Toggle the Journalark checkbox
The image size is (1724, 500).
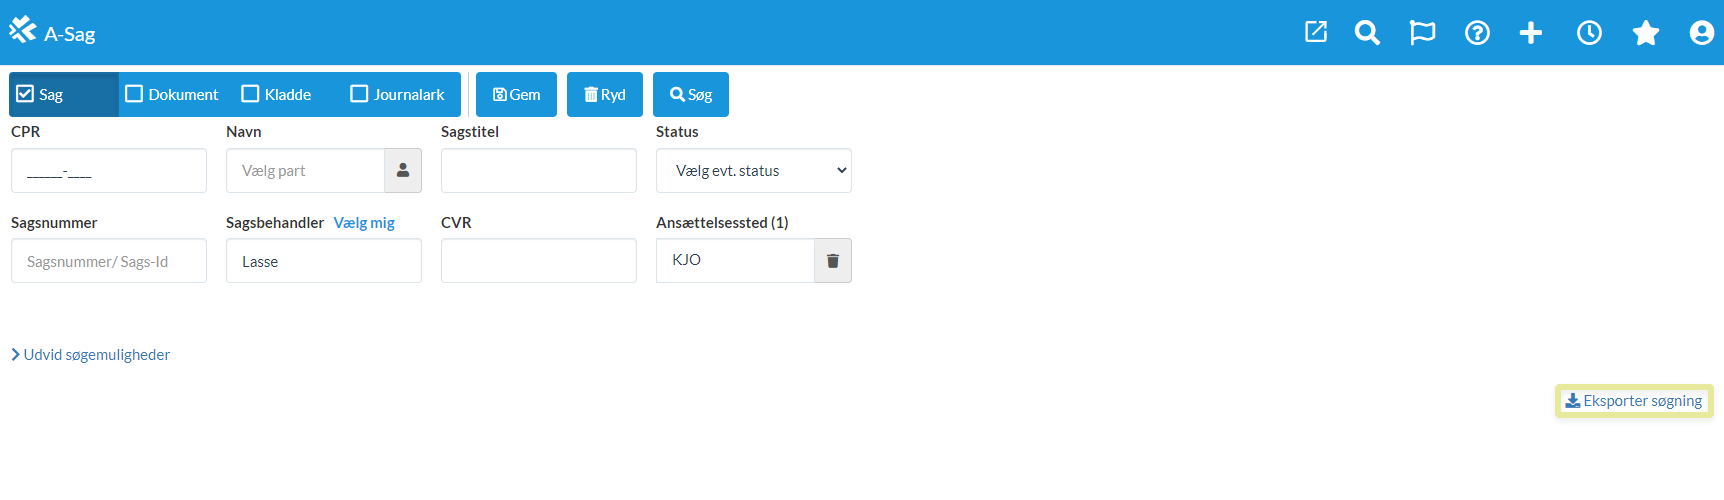359,94
